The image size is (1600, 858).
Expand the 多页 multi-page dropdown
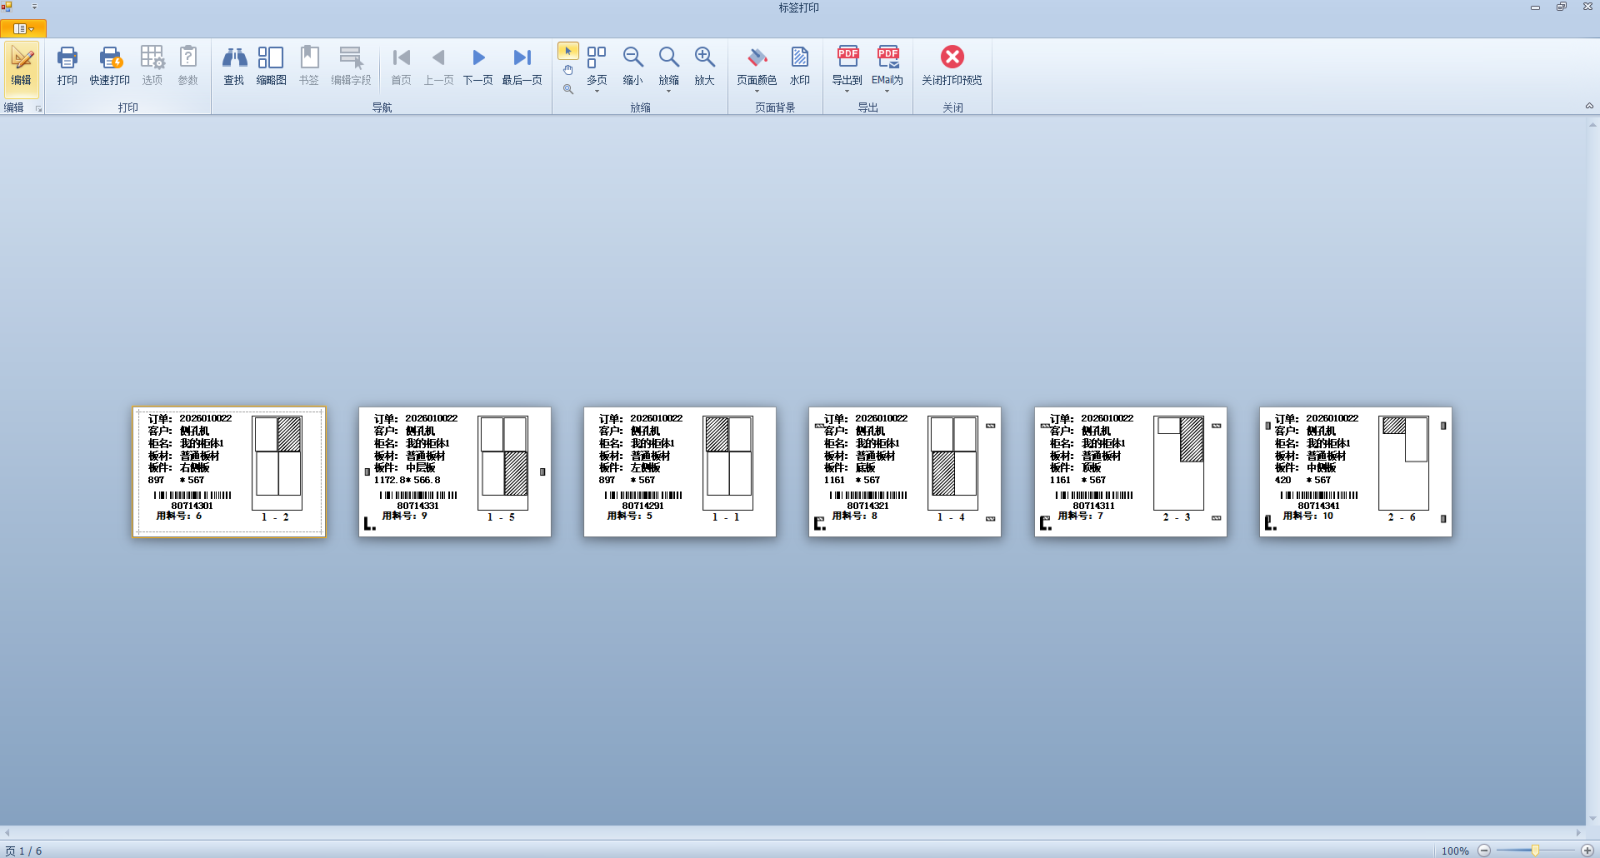[597, 90]
